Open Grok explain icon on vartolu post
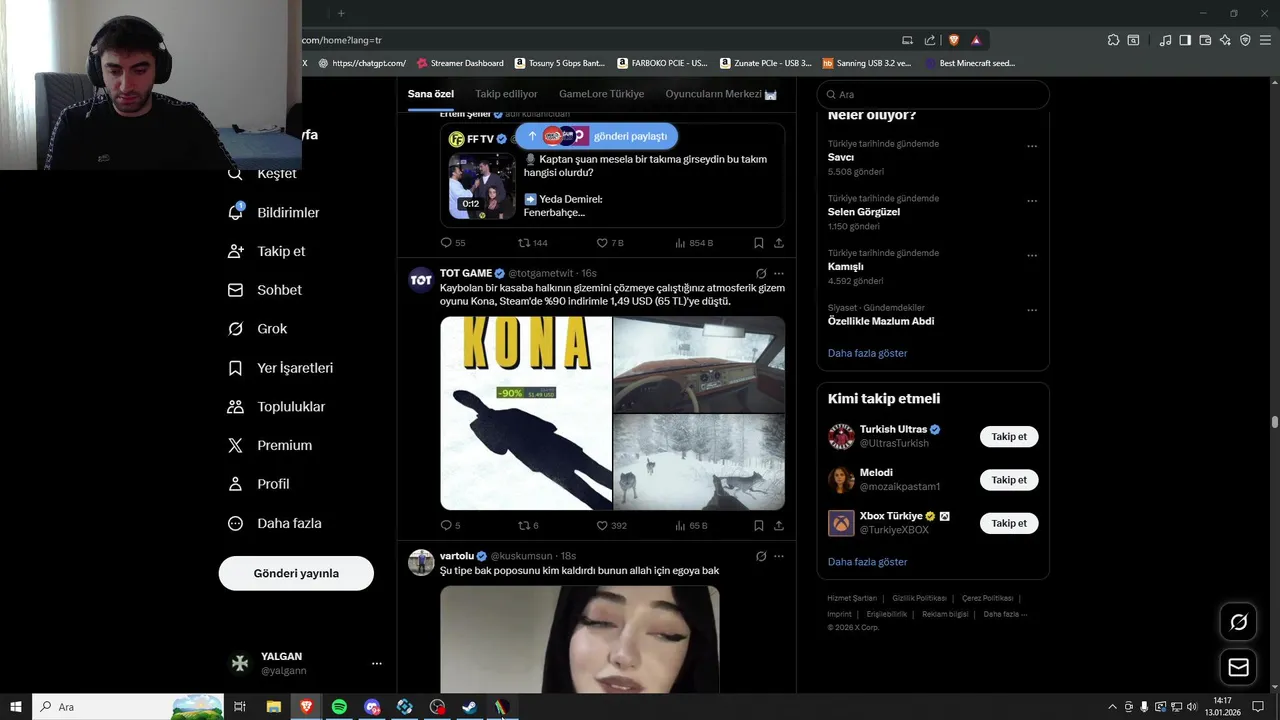 coord(761,556)
